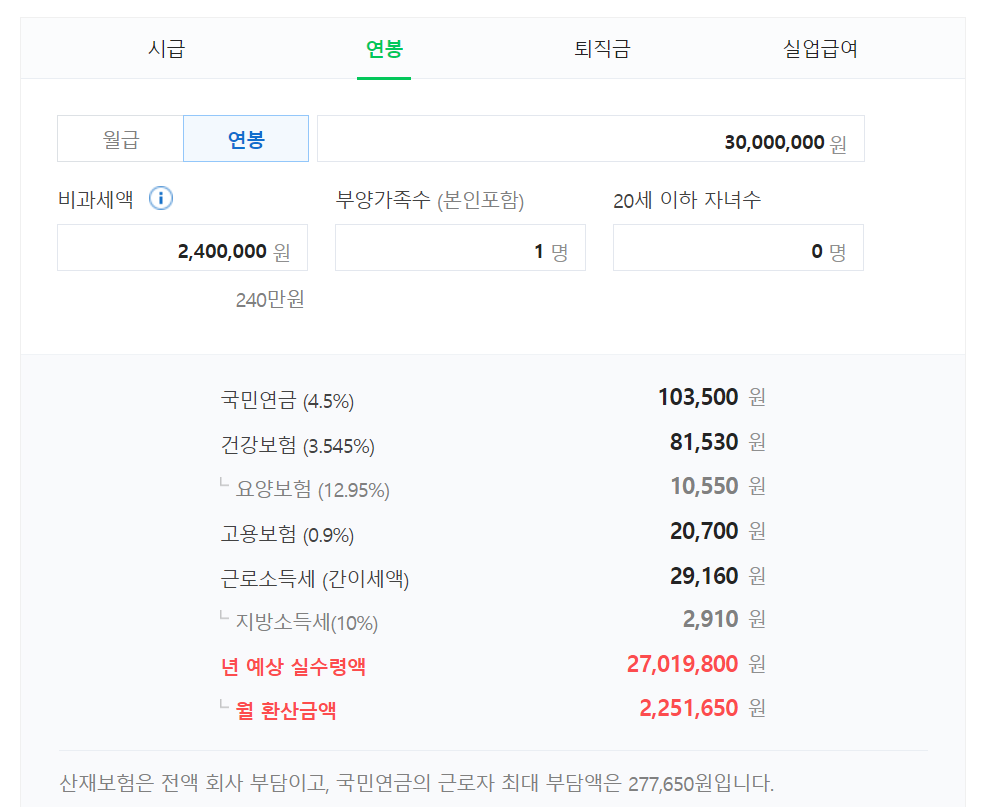Click the 건강보험 amount 81,530원
This screenshot has width=984, height=807.
[x=704, y=442]
